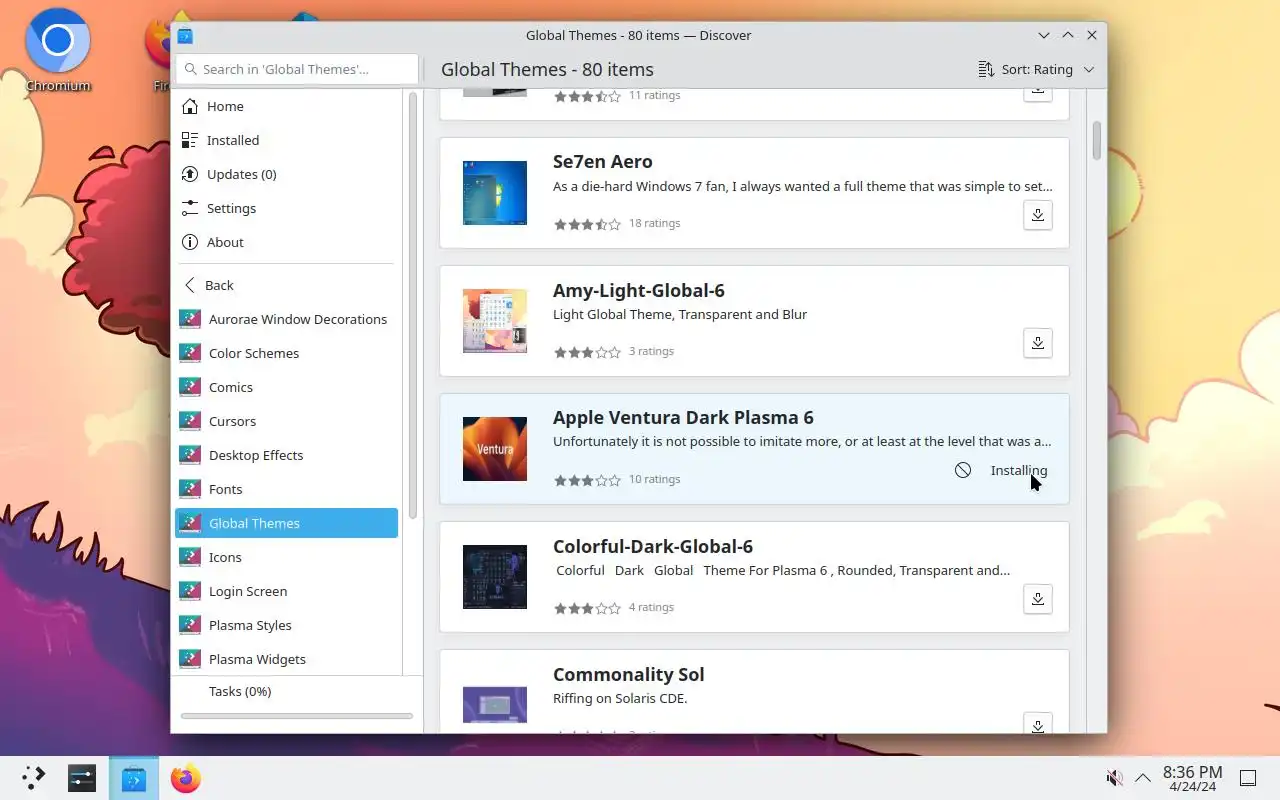Click the muted volume tray icon
Image resolution: width=1280 pixels, height=800 pixels.
(1114, 778)
